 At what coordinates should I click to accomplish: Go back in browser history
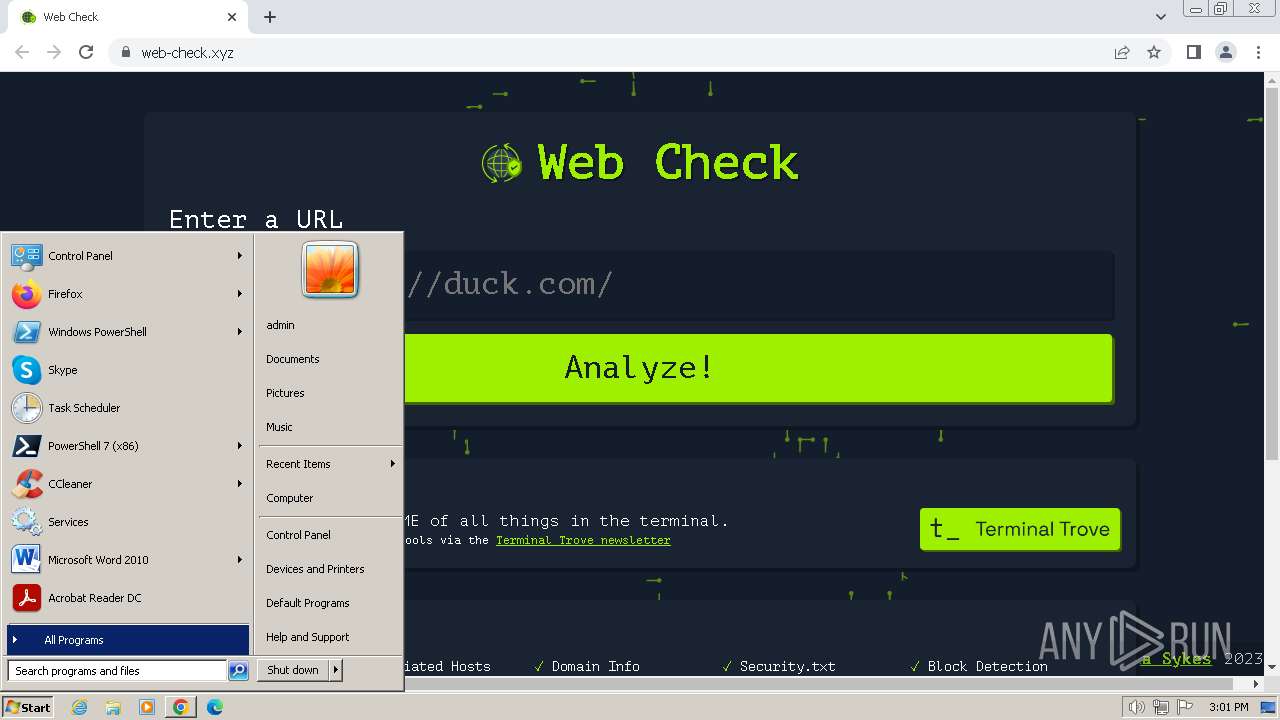click(22, 52)
